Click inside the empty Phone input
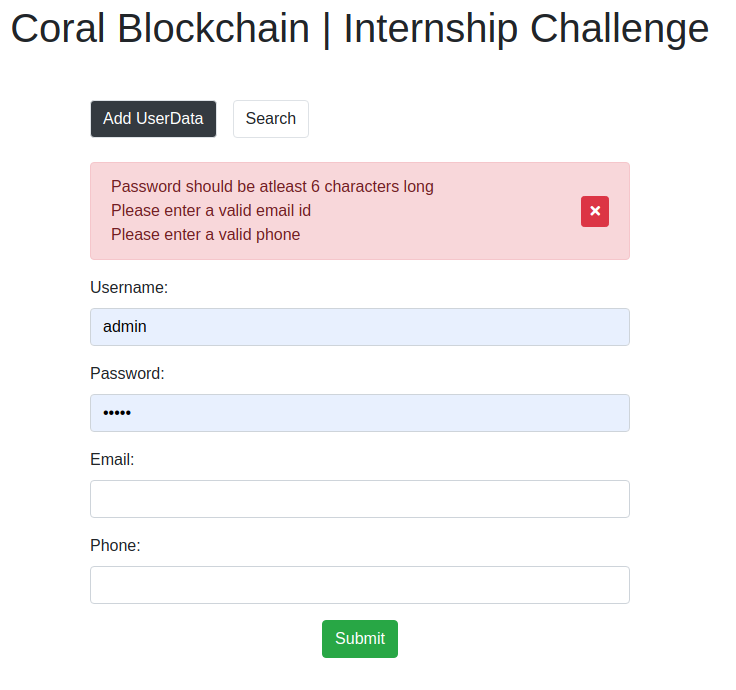736x690 pixels. [x=360, y=584]
